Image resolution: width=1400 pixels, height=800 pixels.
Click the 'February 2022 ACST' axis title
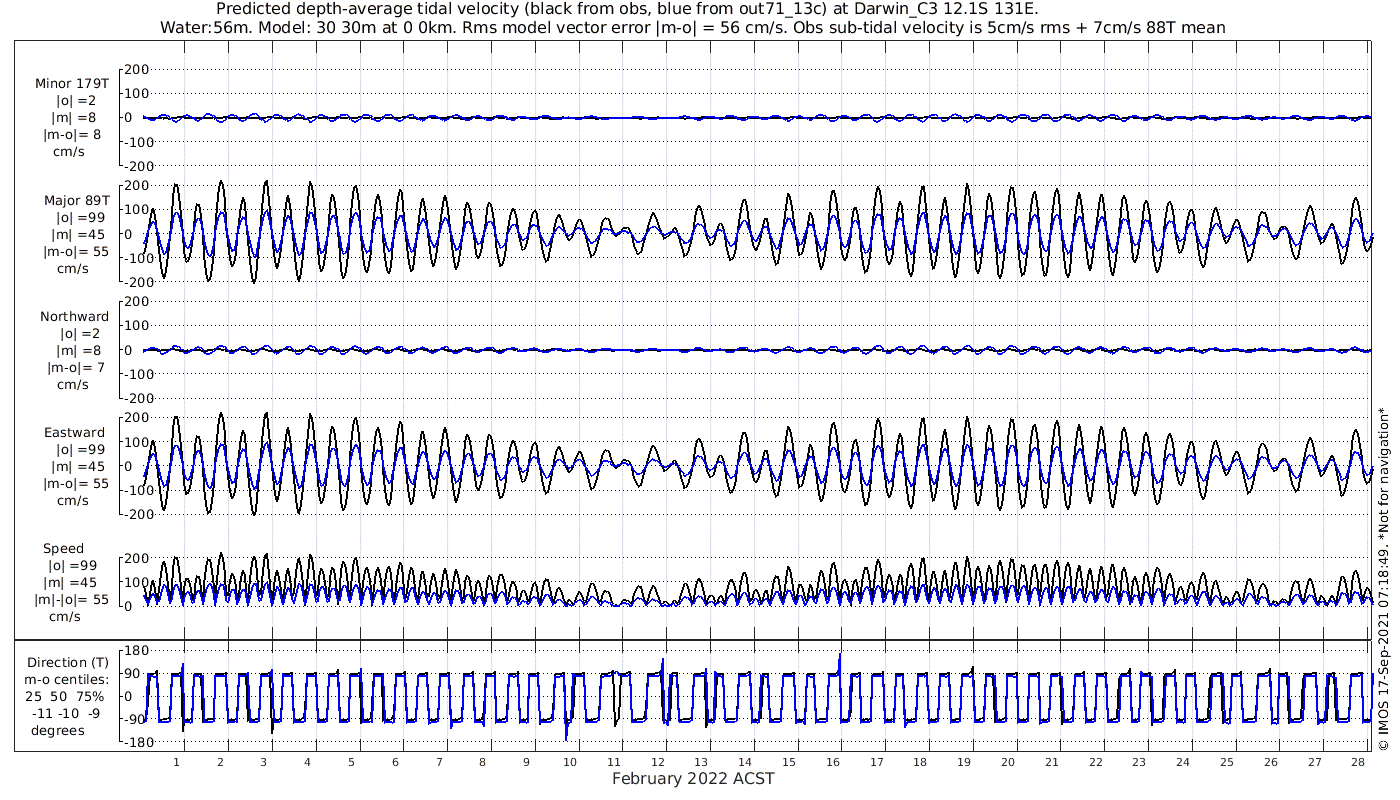coord(693,779)
